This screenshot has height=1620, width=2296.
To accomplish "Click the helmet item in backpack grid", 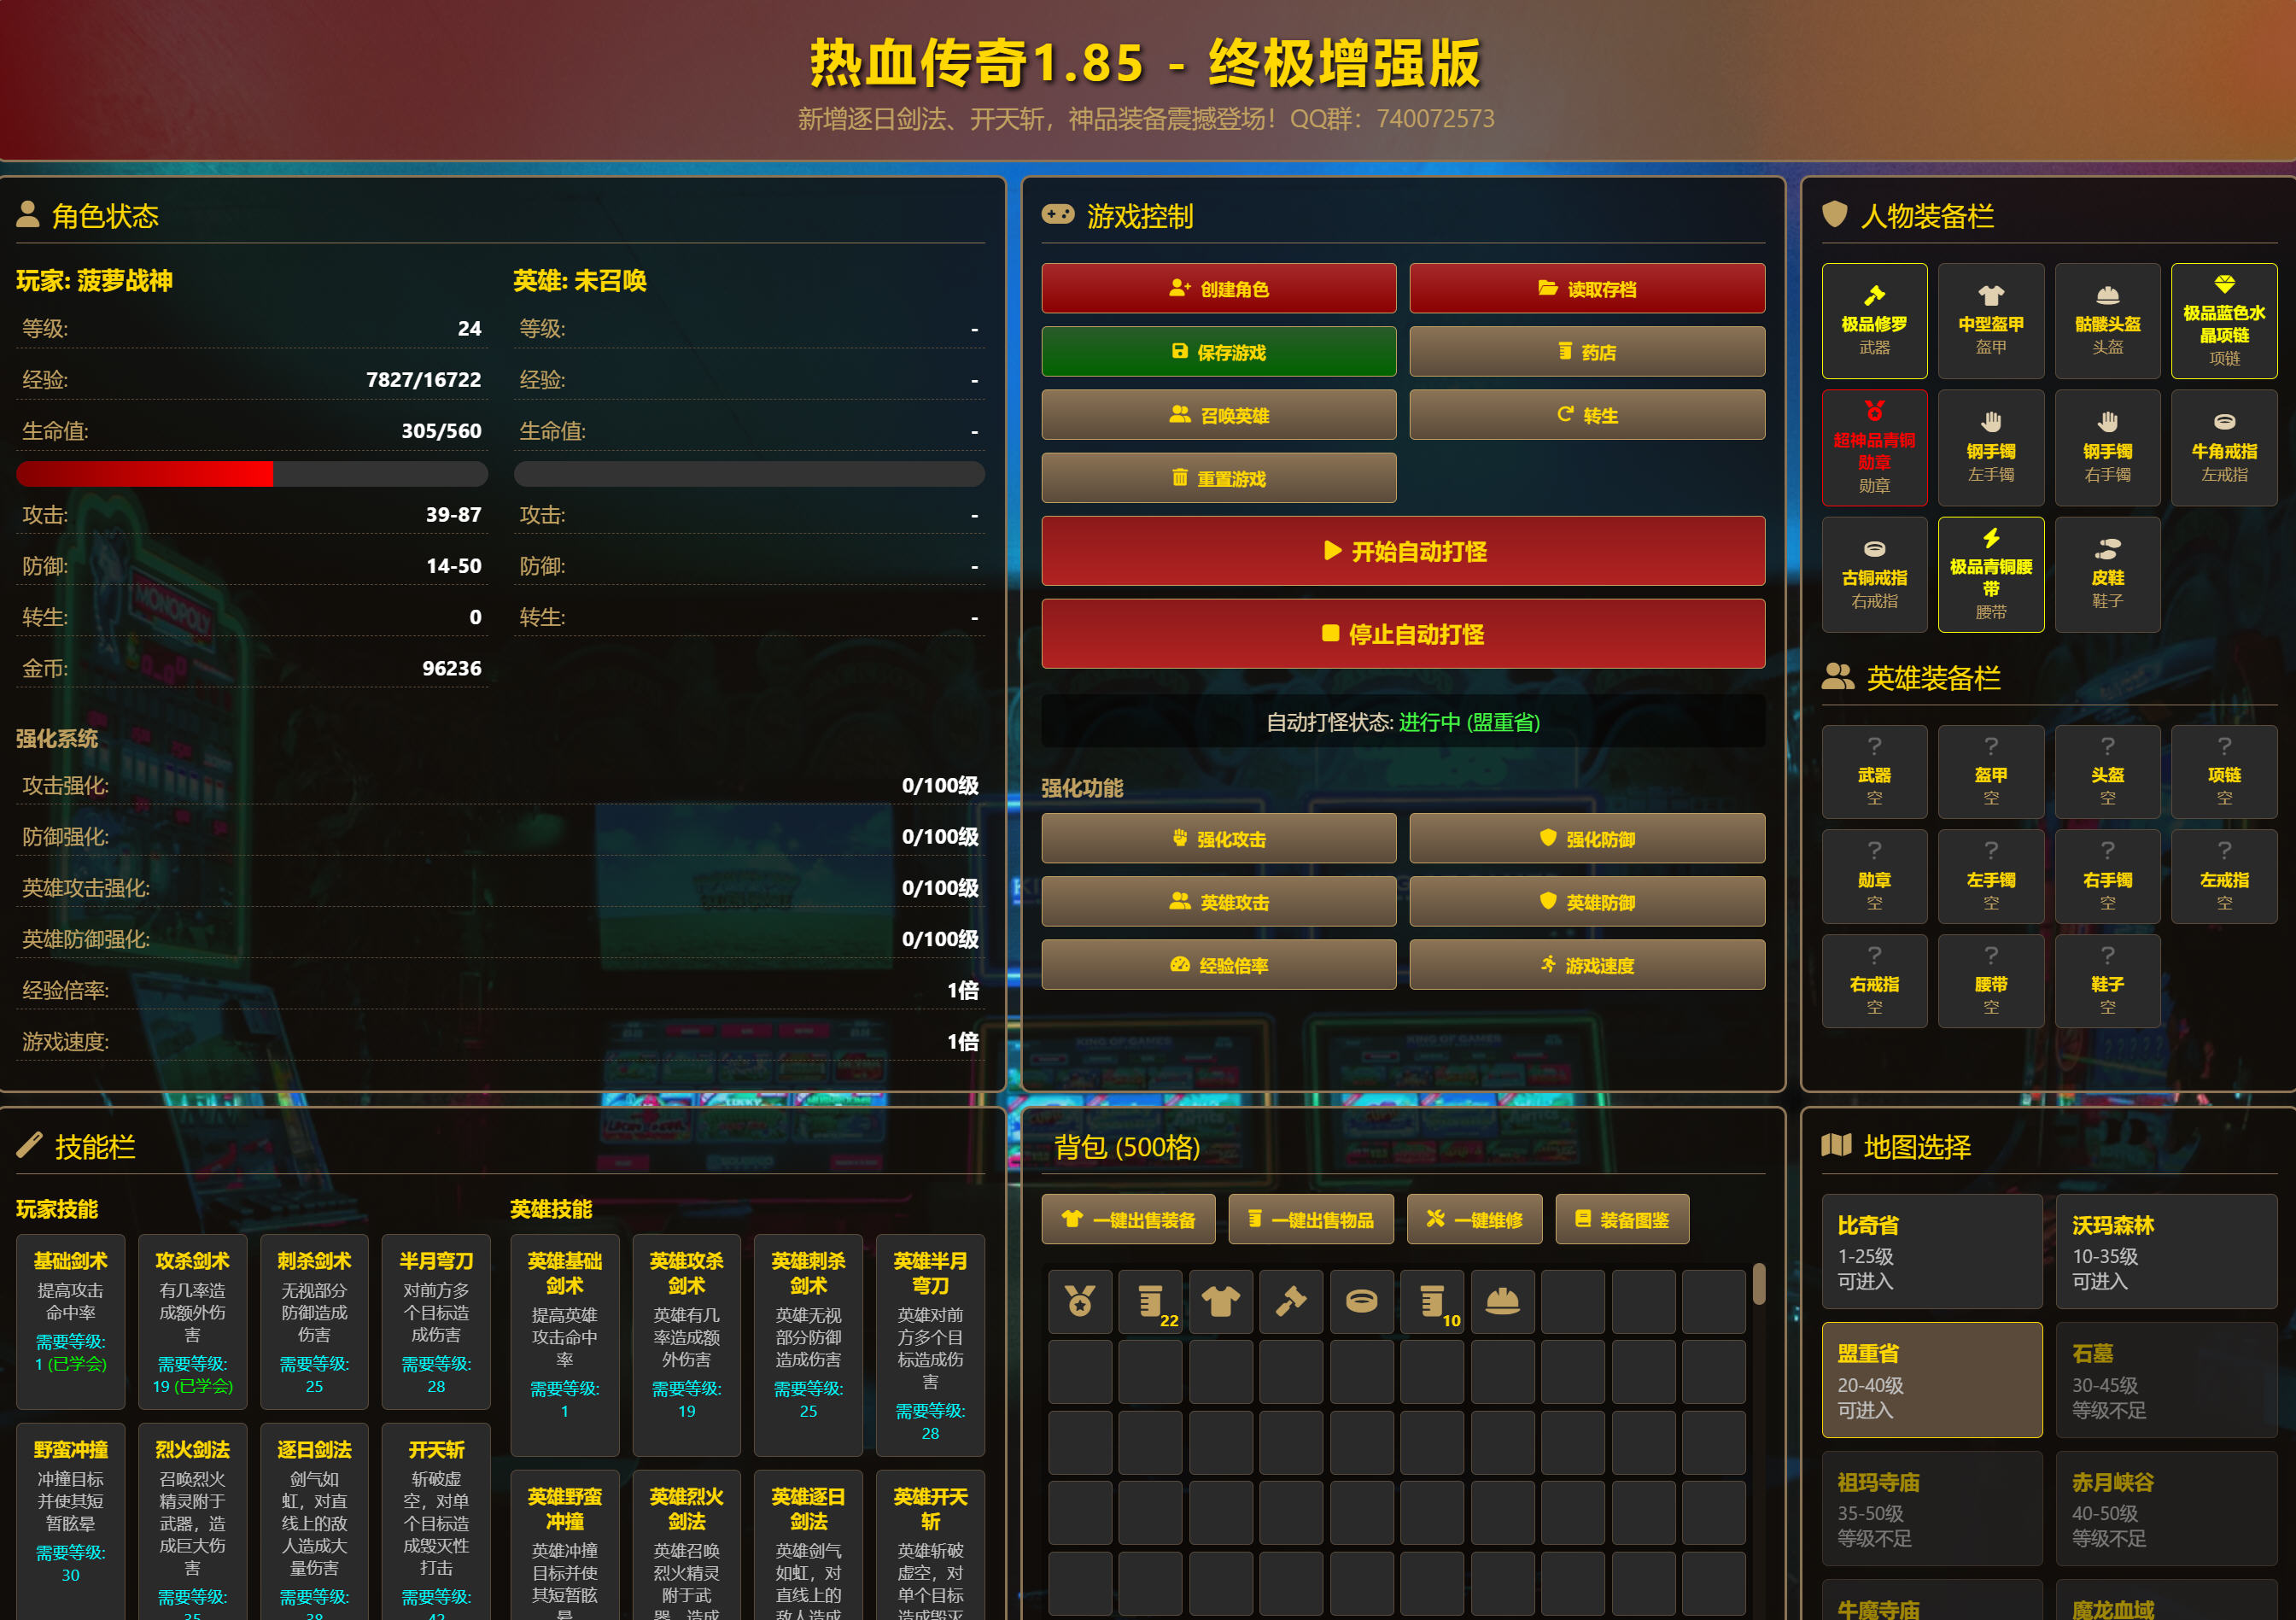I will coord(1502,1301).
